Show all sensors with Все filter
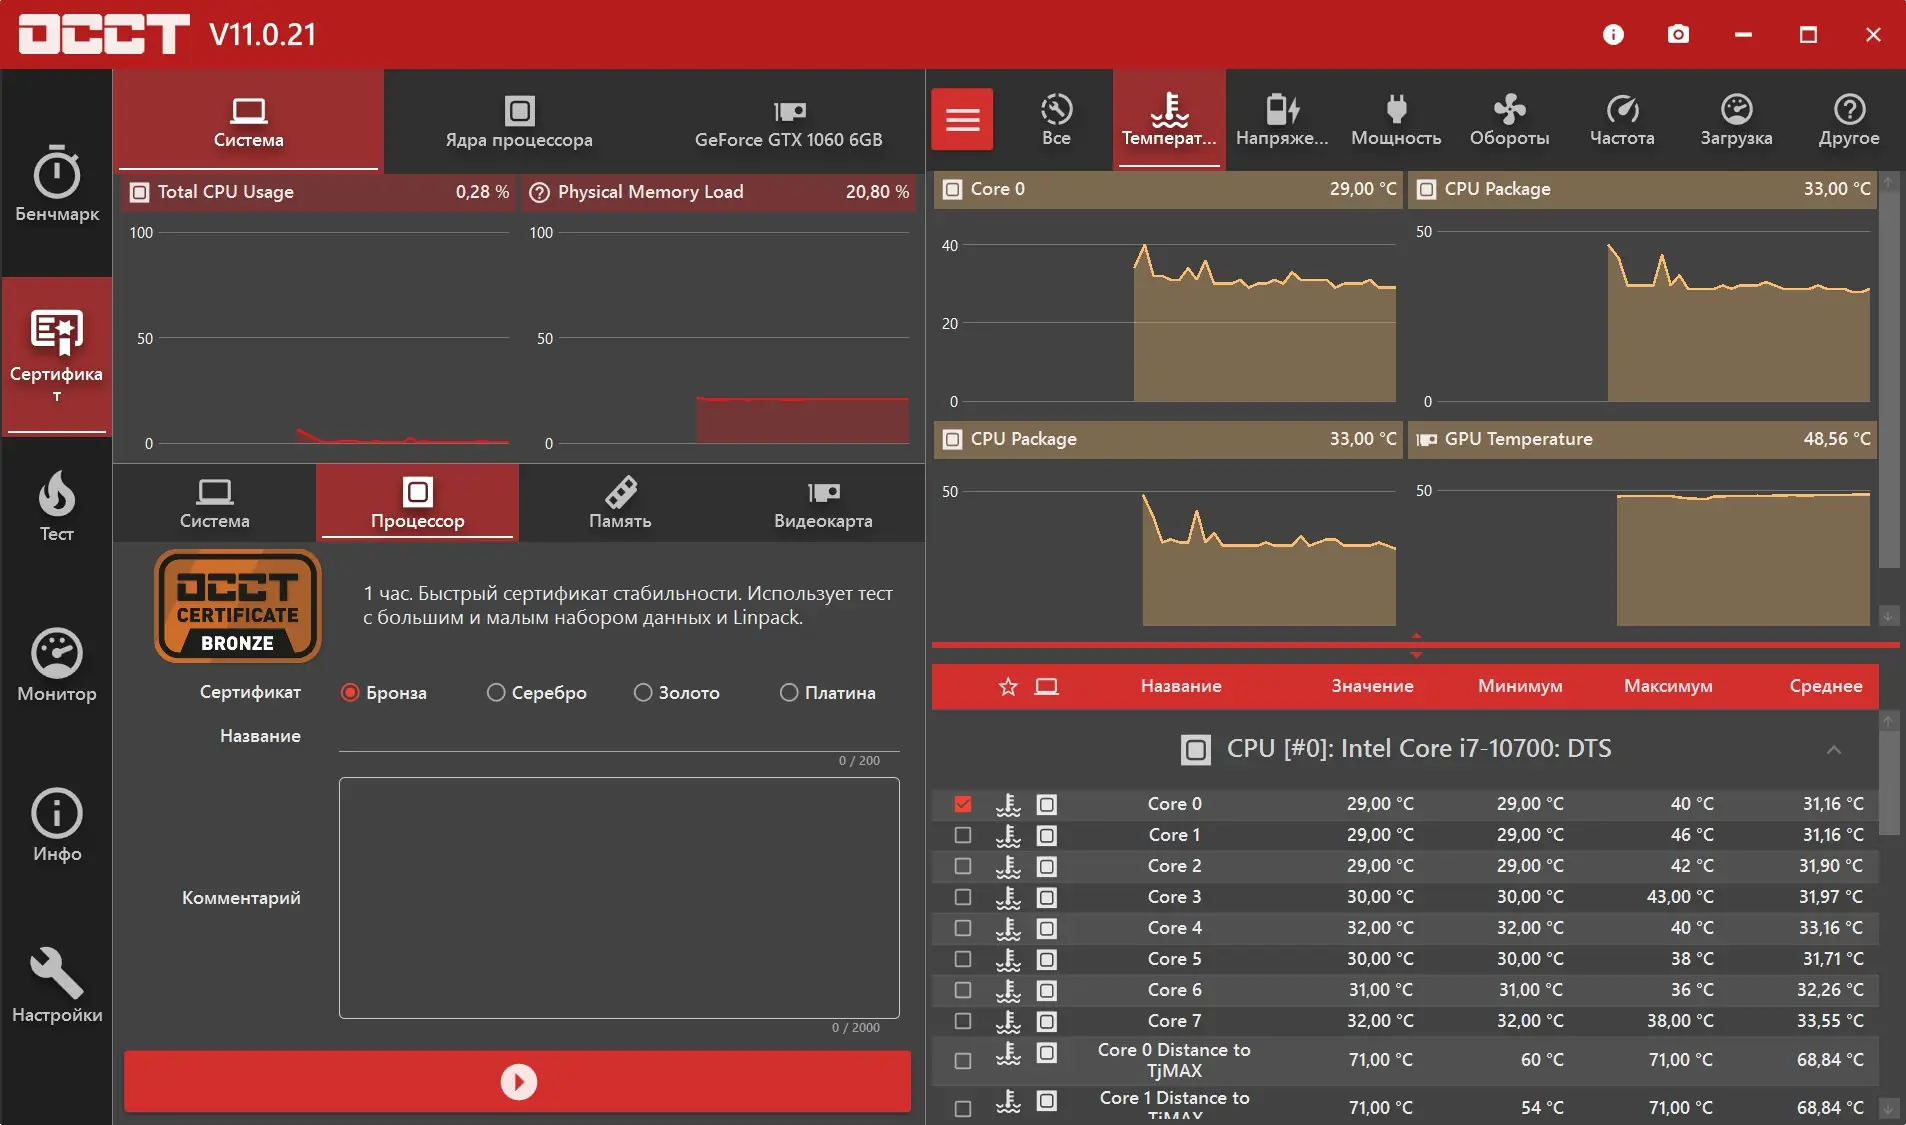 tap(1056, 120)
